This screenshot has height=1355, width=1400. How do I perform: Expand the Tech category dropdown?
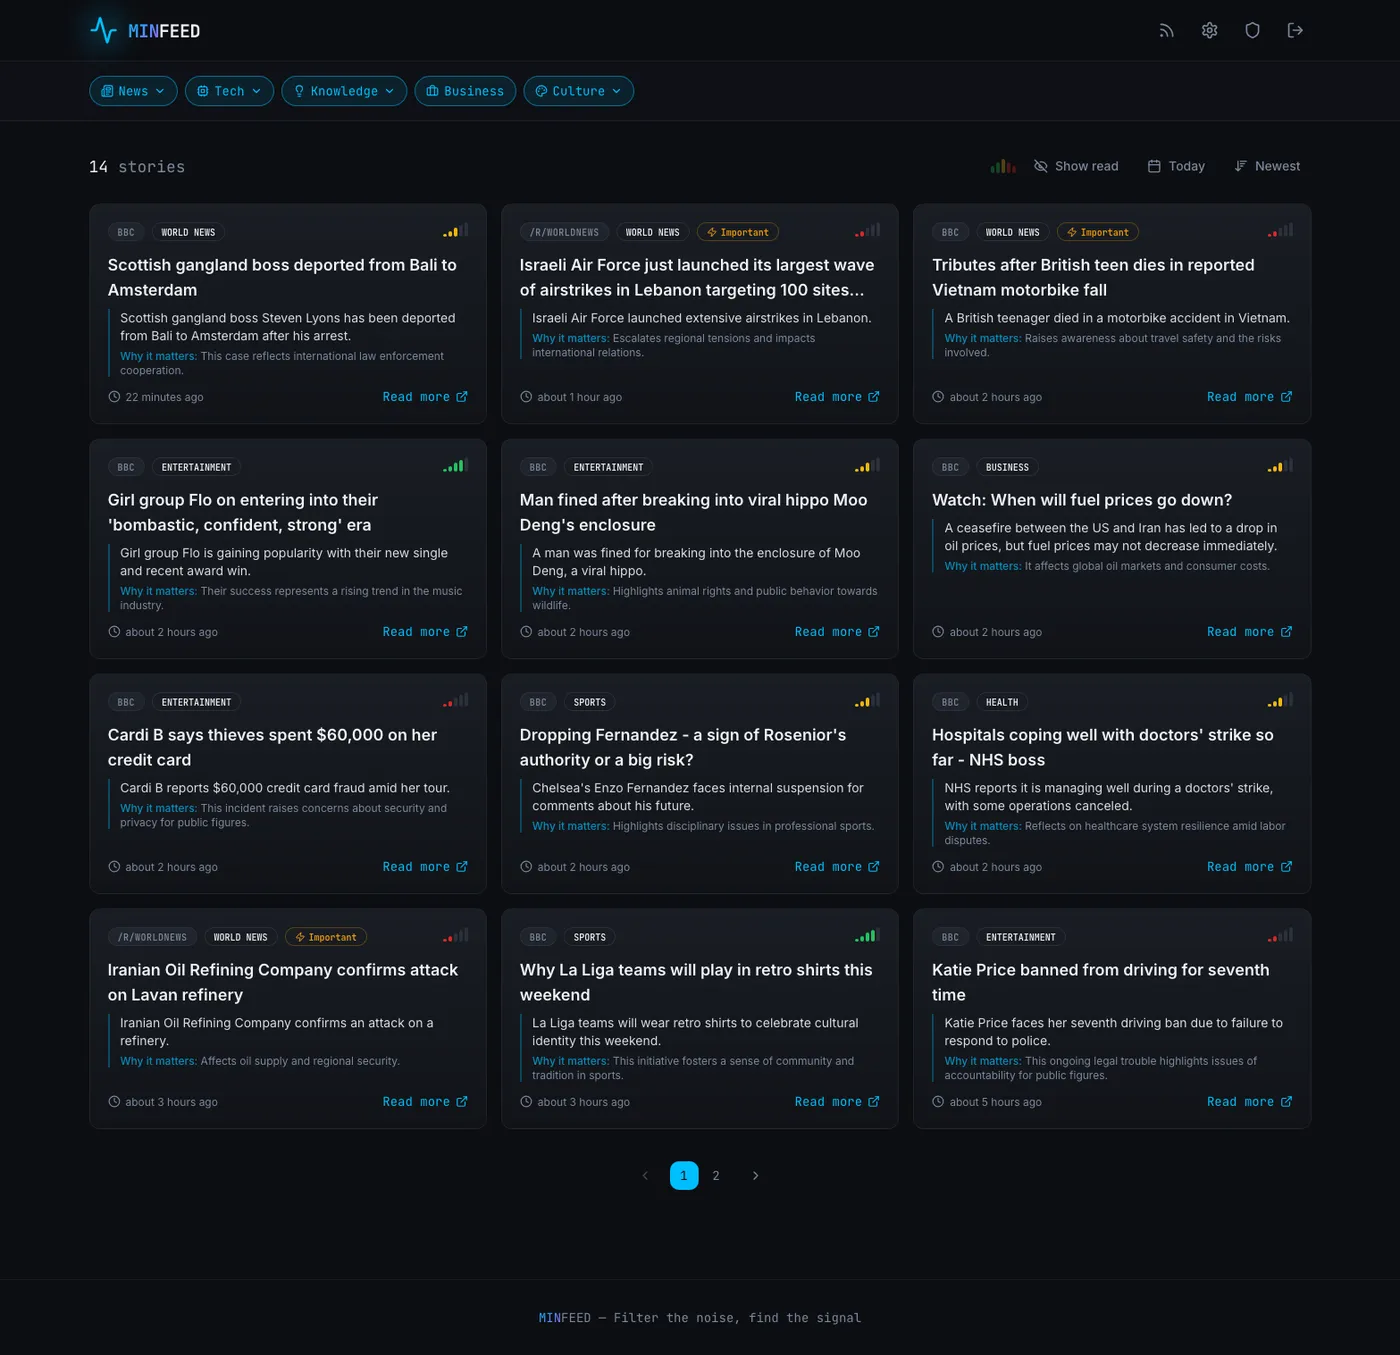(229, 91)
